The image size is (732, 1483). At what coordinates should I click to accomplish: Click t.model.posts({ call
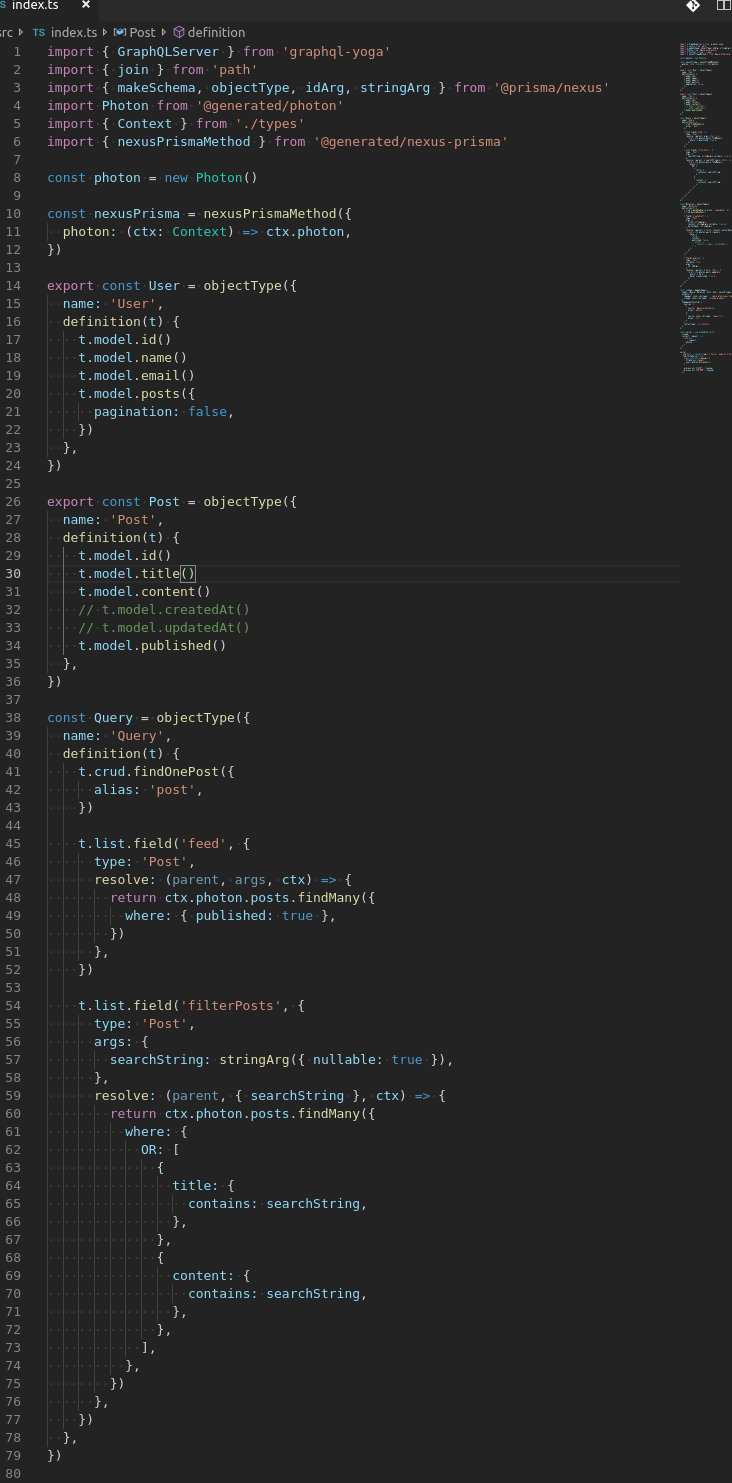137,394
